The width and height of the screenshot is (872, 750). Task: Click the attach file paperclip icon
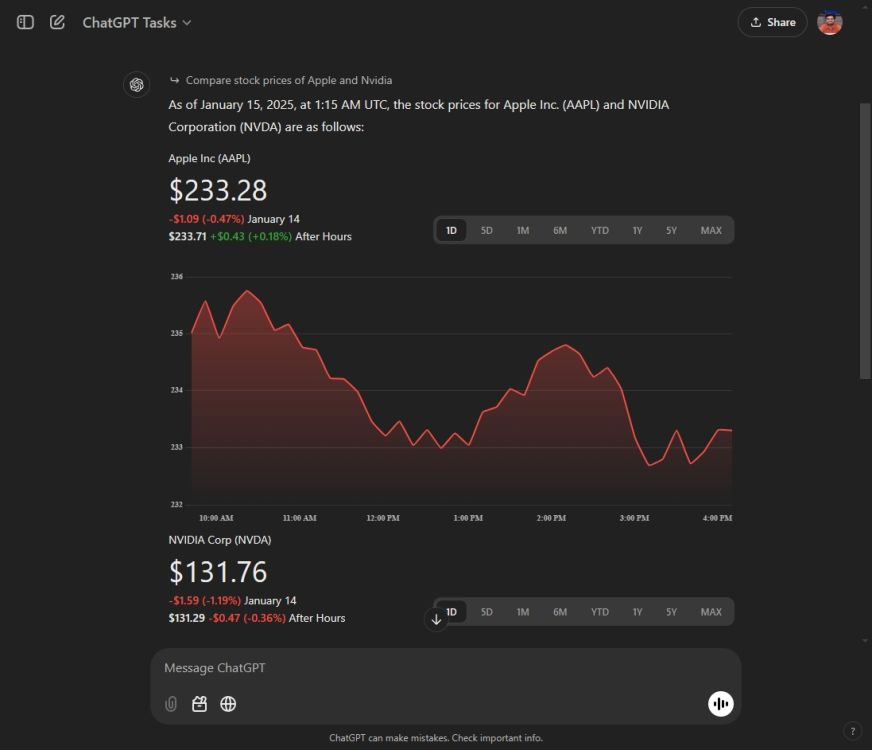(x=171, y=704)
